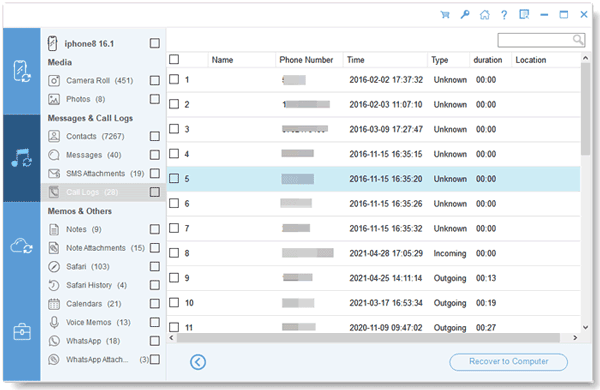Click the Camera Roll icon
Viewport: 600px width, 390px height.
tap(54, 81)
